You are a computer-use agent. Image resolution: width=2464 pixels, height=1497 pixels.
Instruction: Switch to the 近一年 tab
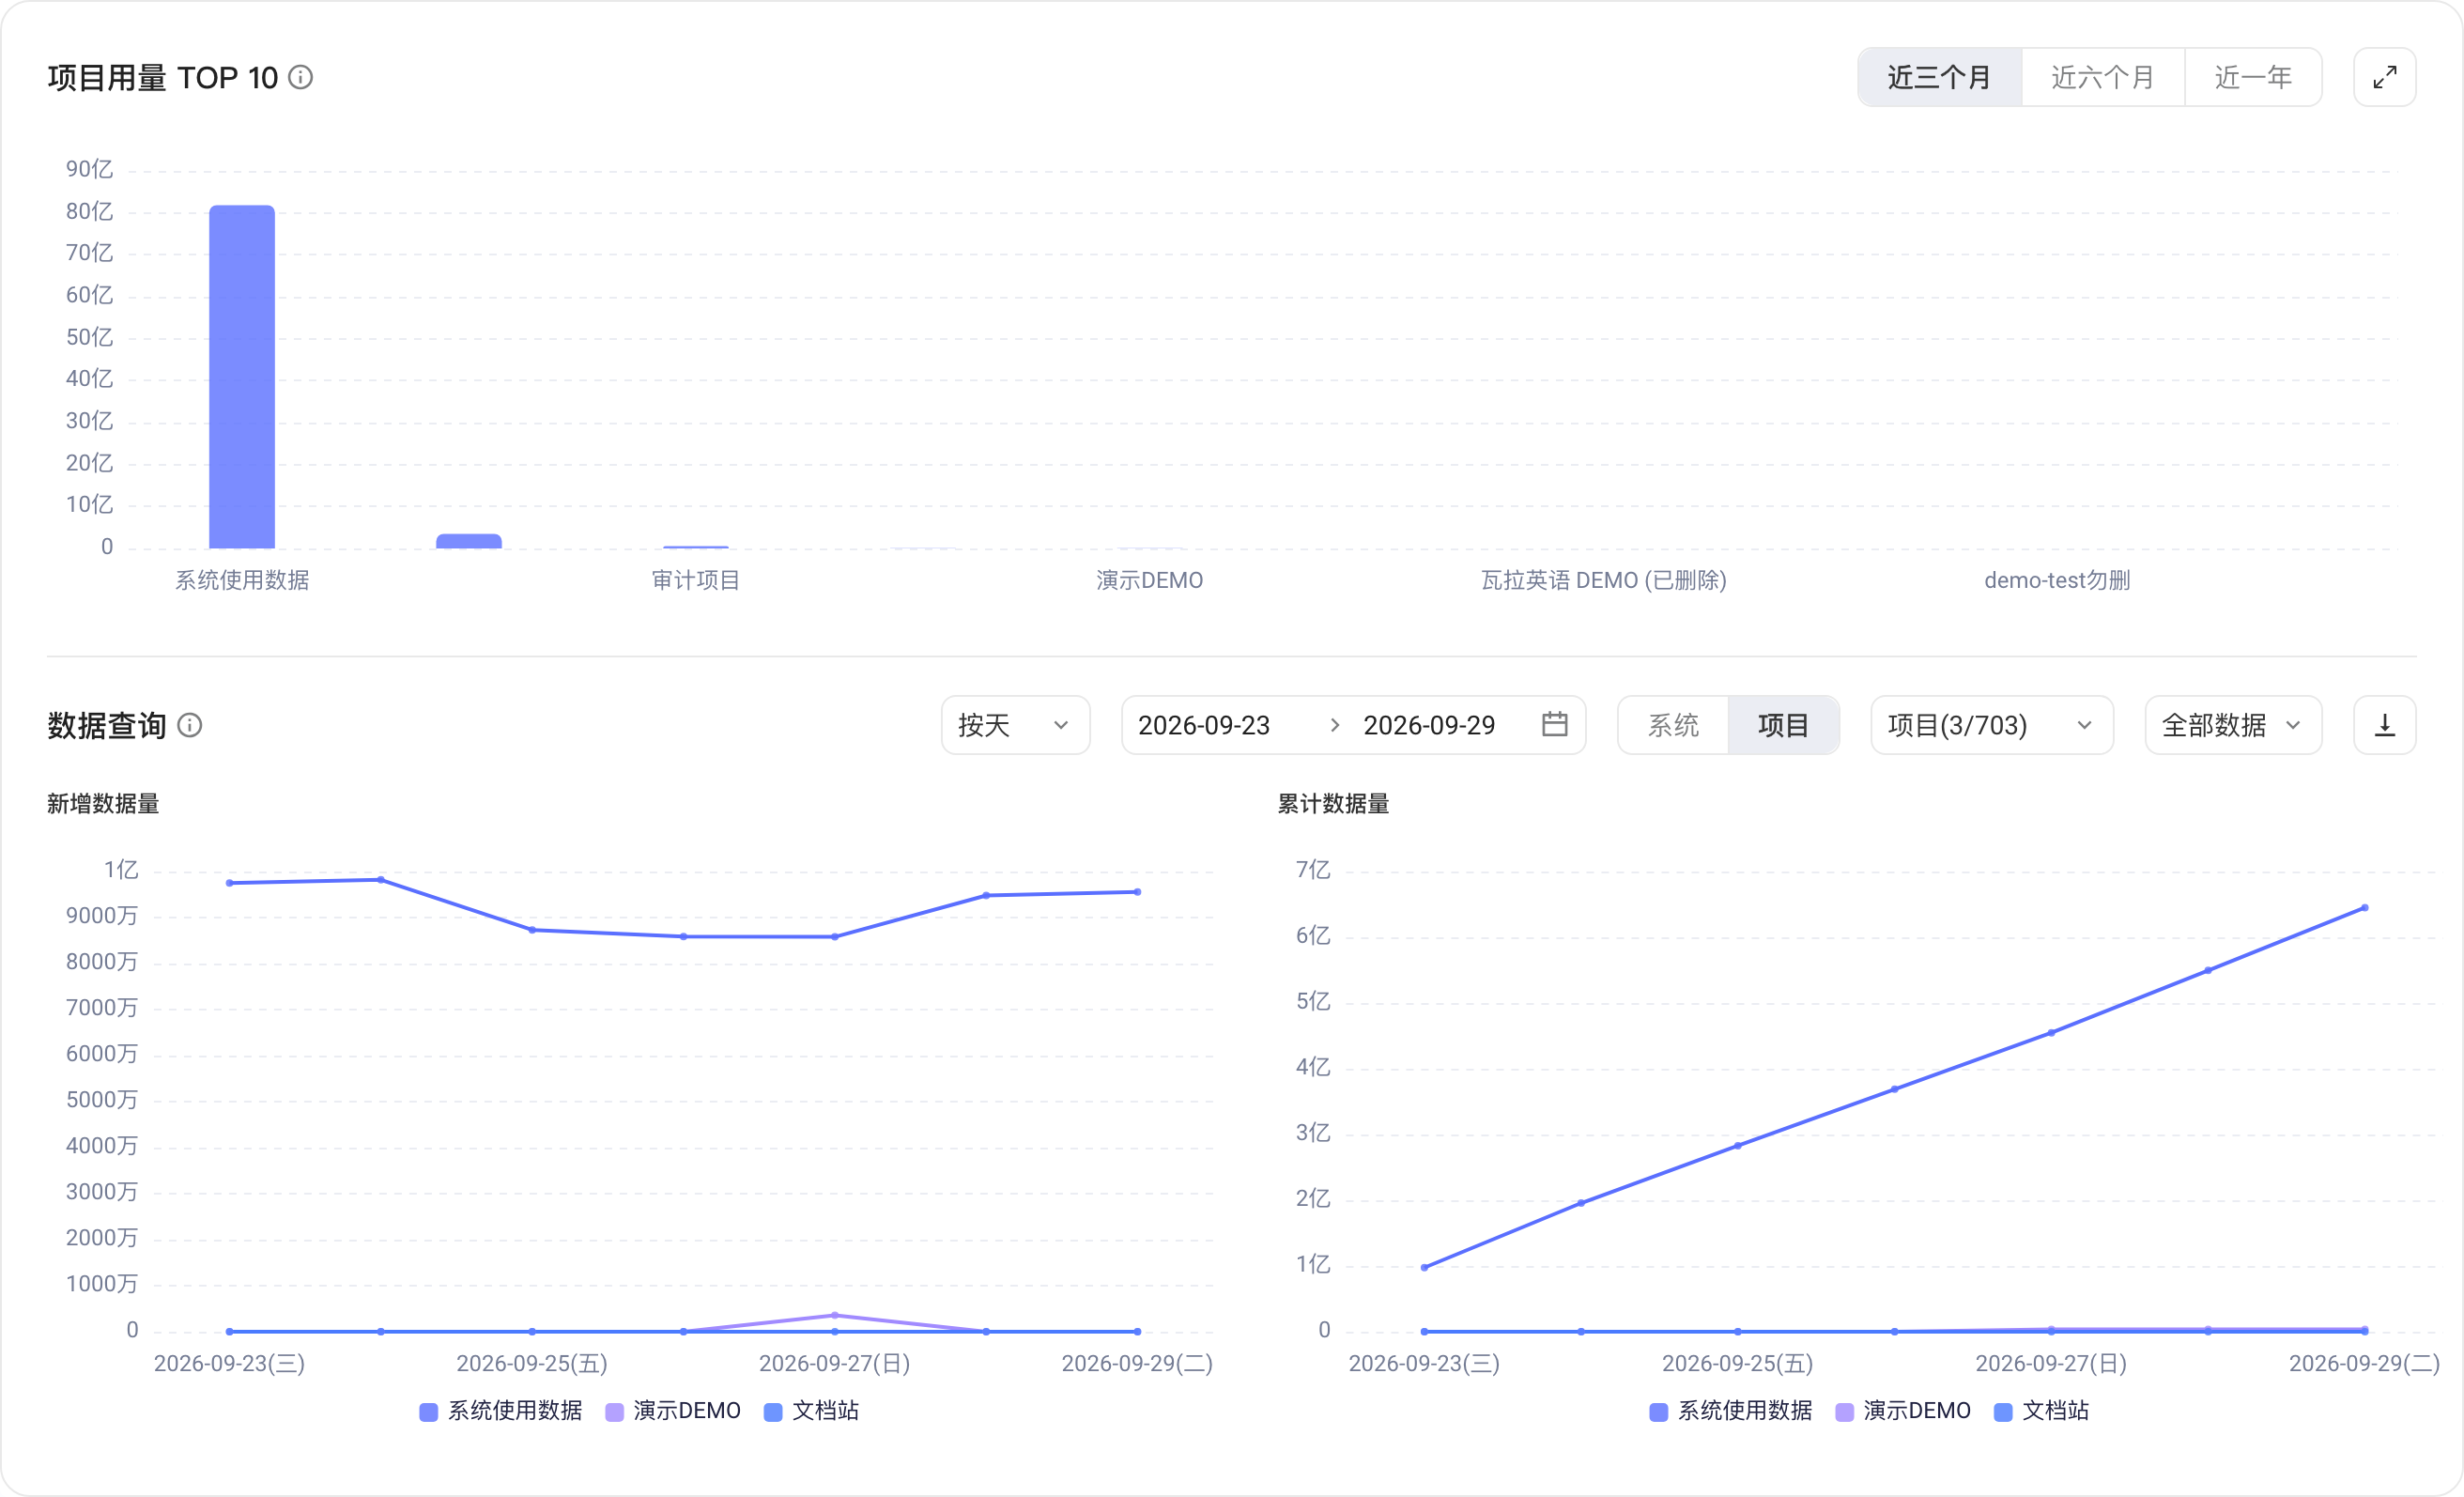[2252, 77]
